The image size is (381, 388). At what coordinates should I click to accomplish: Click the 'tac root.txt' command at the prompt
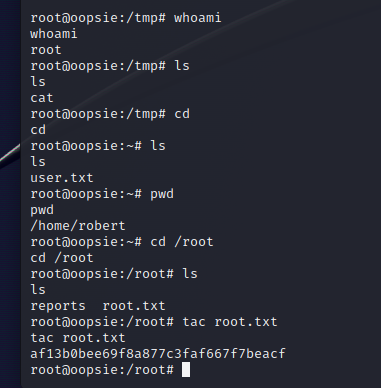[x=230, y=322]
